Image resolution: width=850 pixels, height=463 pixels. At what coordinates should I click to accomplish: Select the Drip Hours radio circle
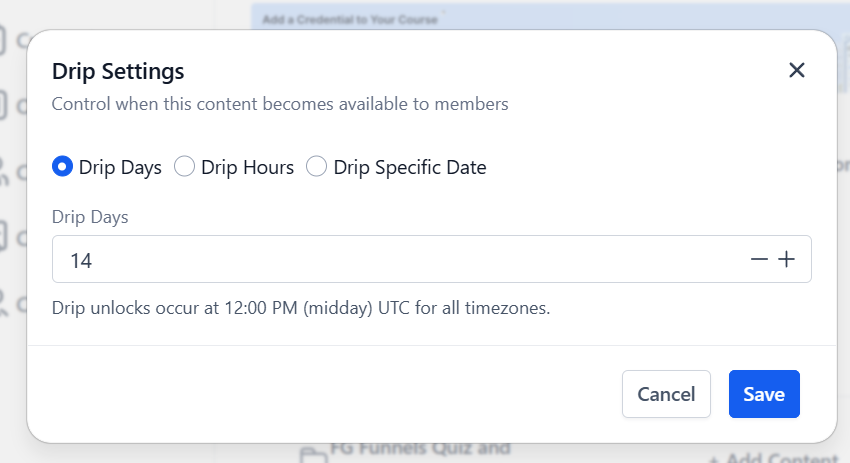point(184,166)
